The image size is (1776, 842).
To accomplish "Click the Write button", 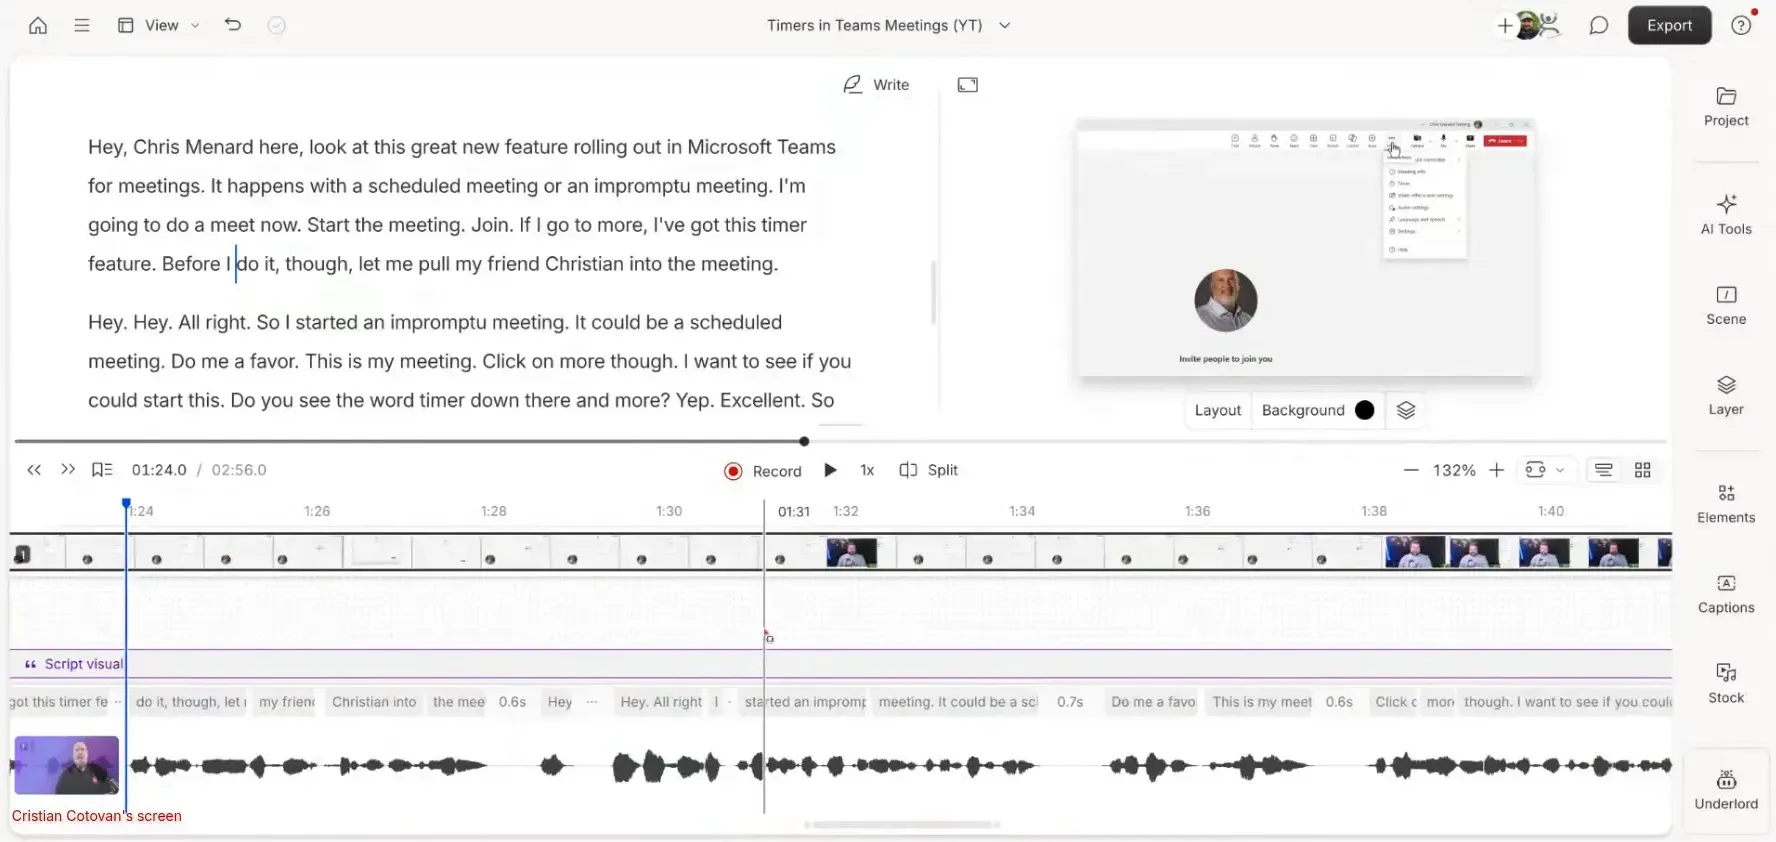I will click(877, 85).
